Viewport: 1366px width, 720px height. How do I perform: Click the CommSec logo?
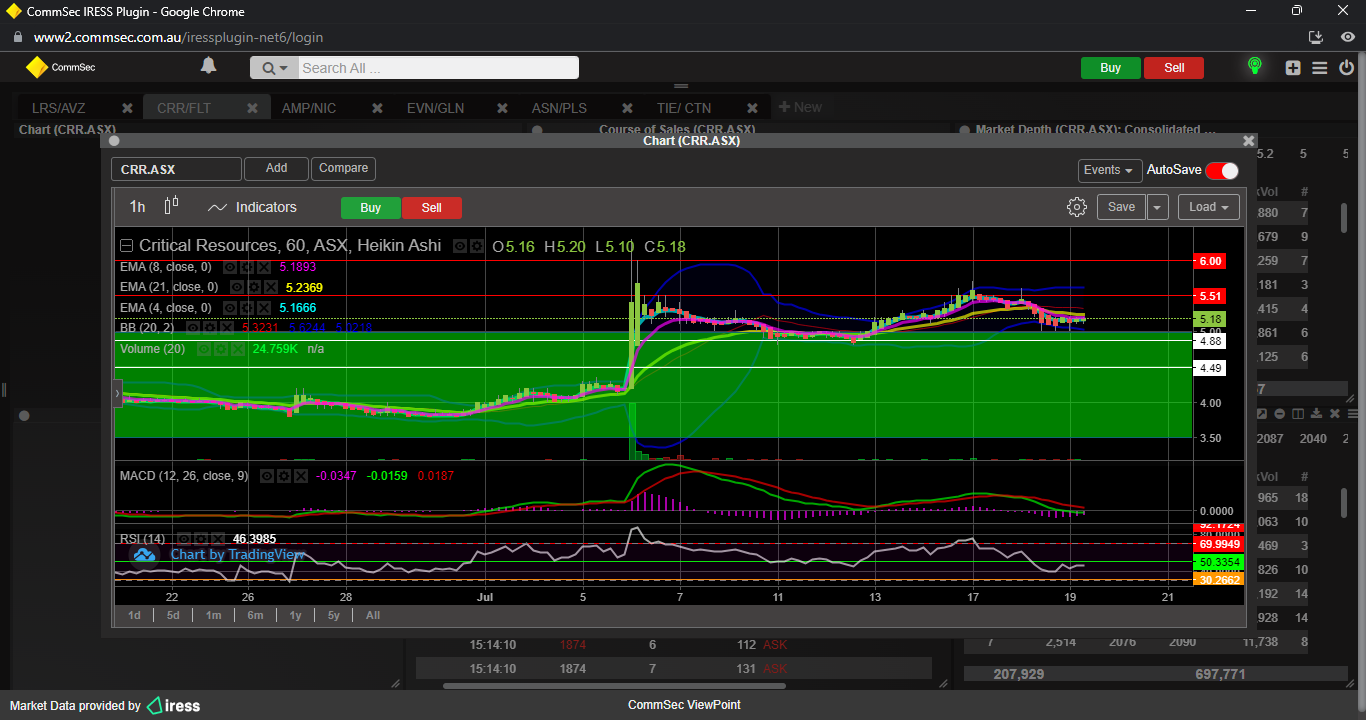60,67
